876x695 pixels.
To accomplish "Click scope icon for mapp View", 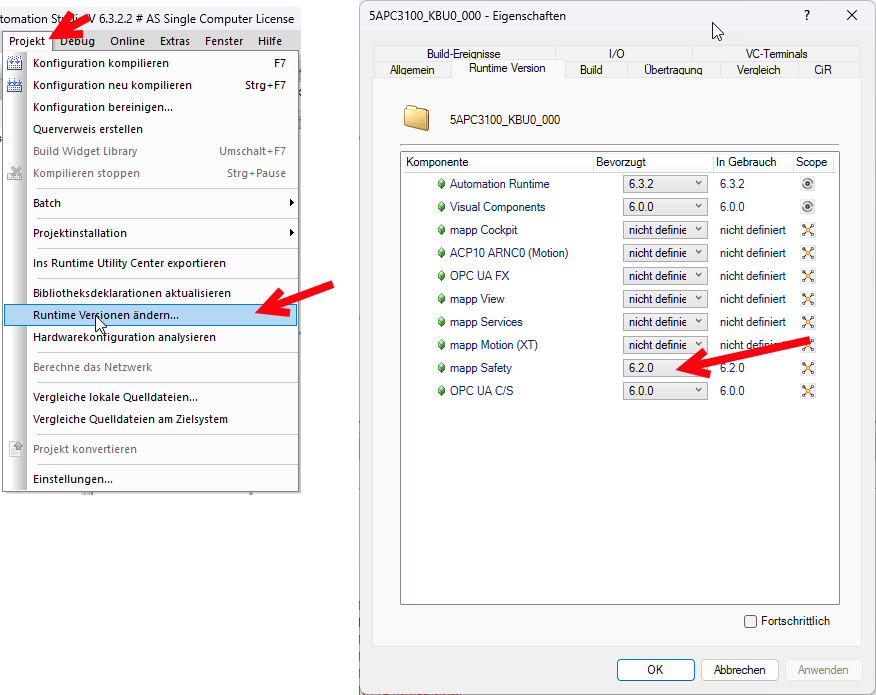I will click(808, 299).
